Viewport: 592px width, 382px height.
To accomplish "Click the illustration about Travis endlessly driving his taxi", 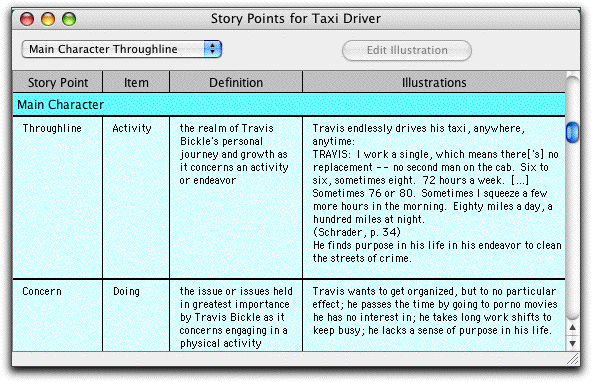I will pos(434,197).
